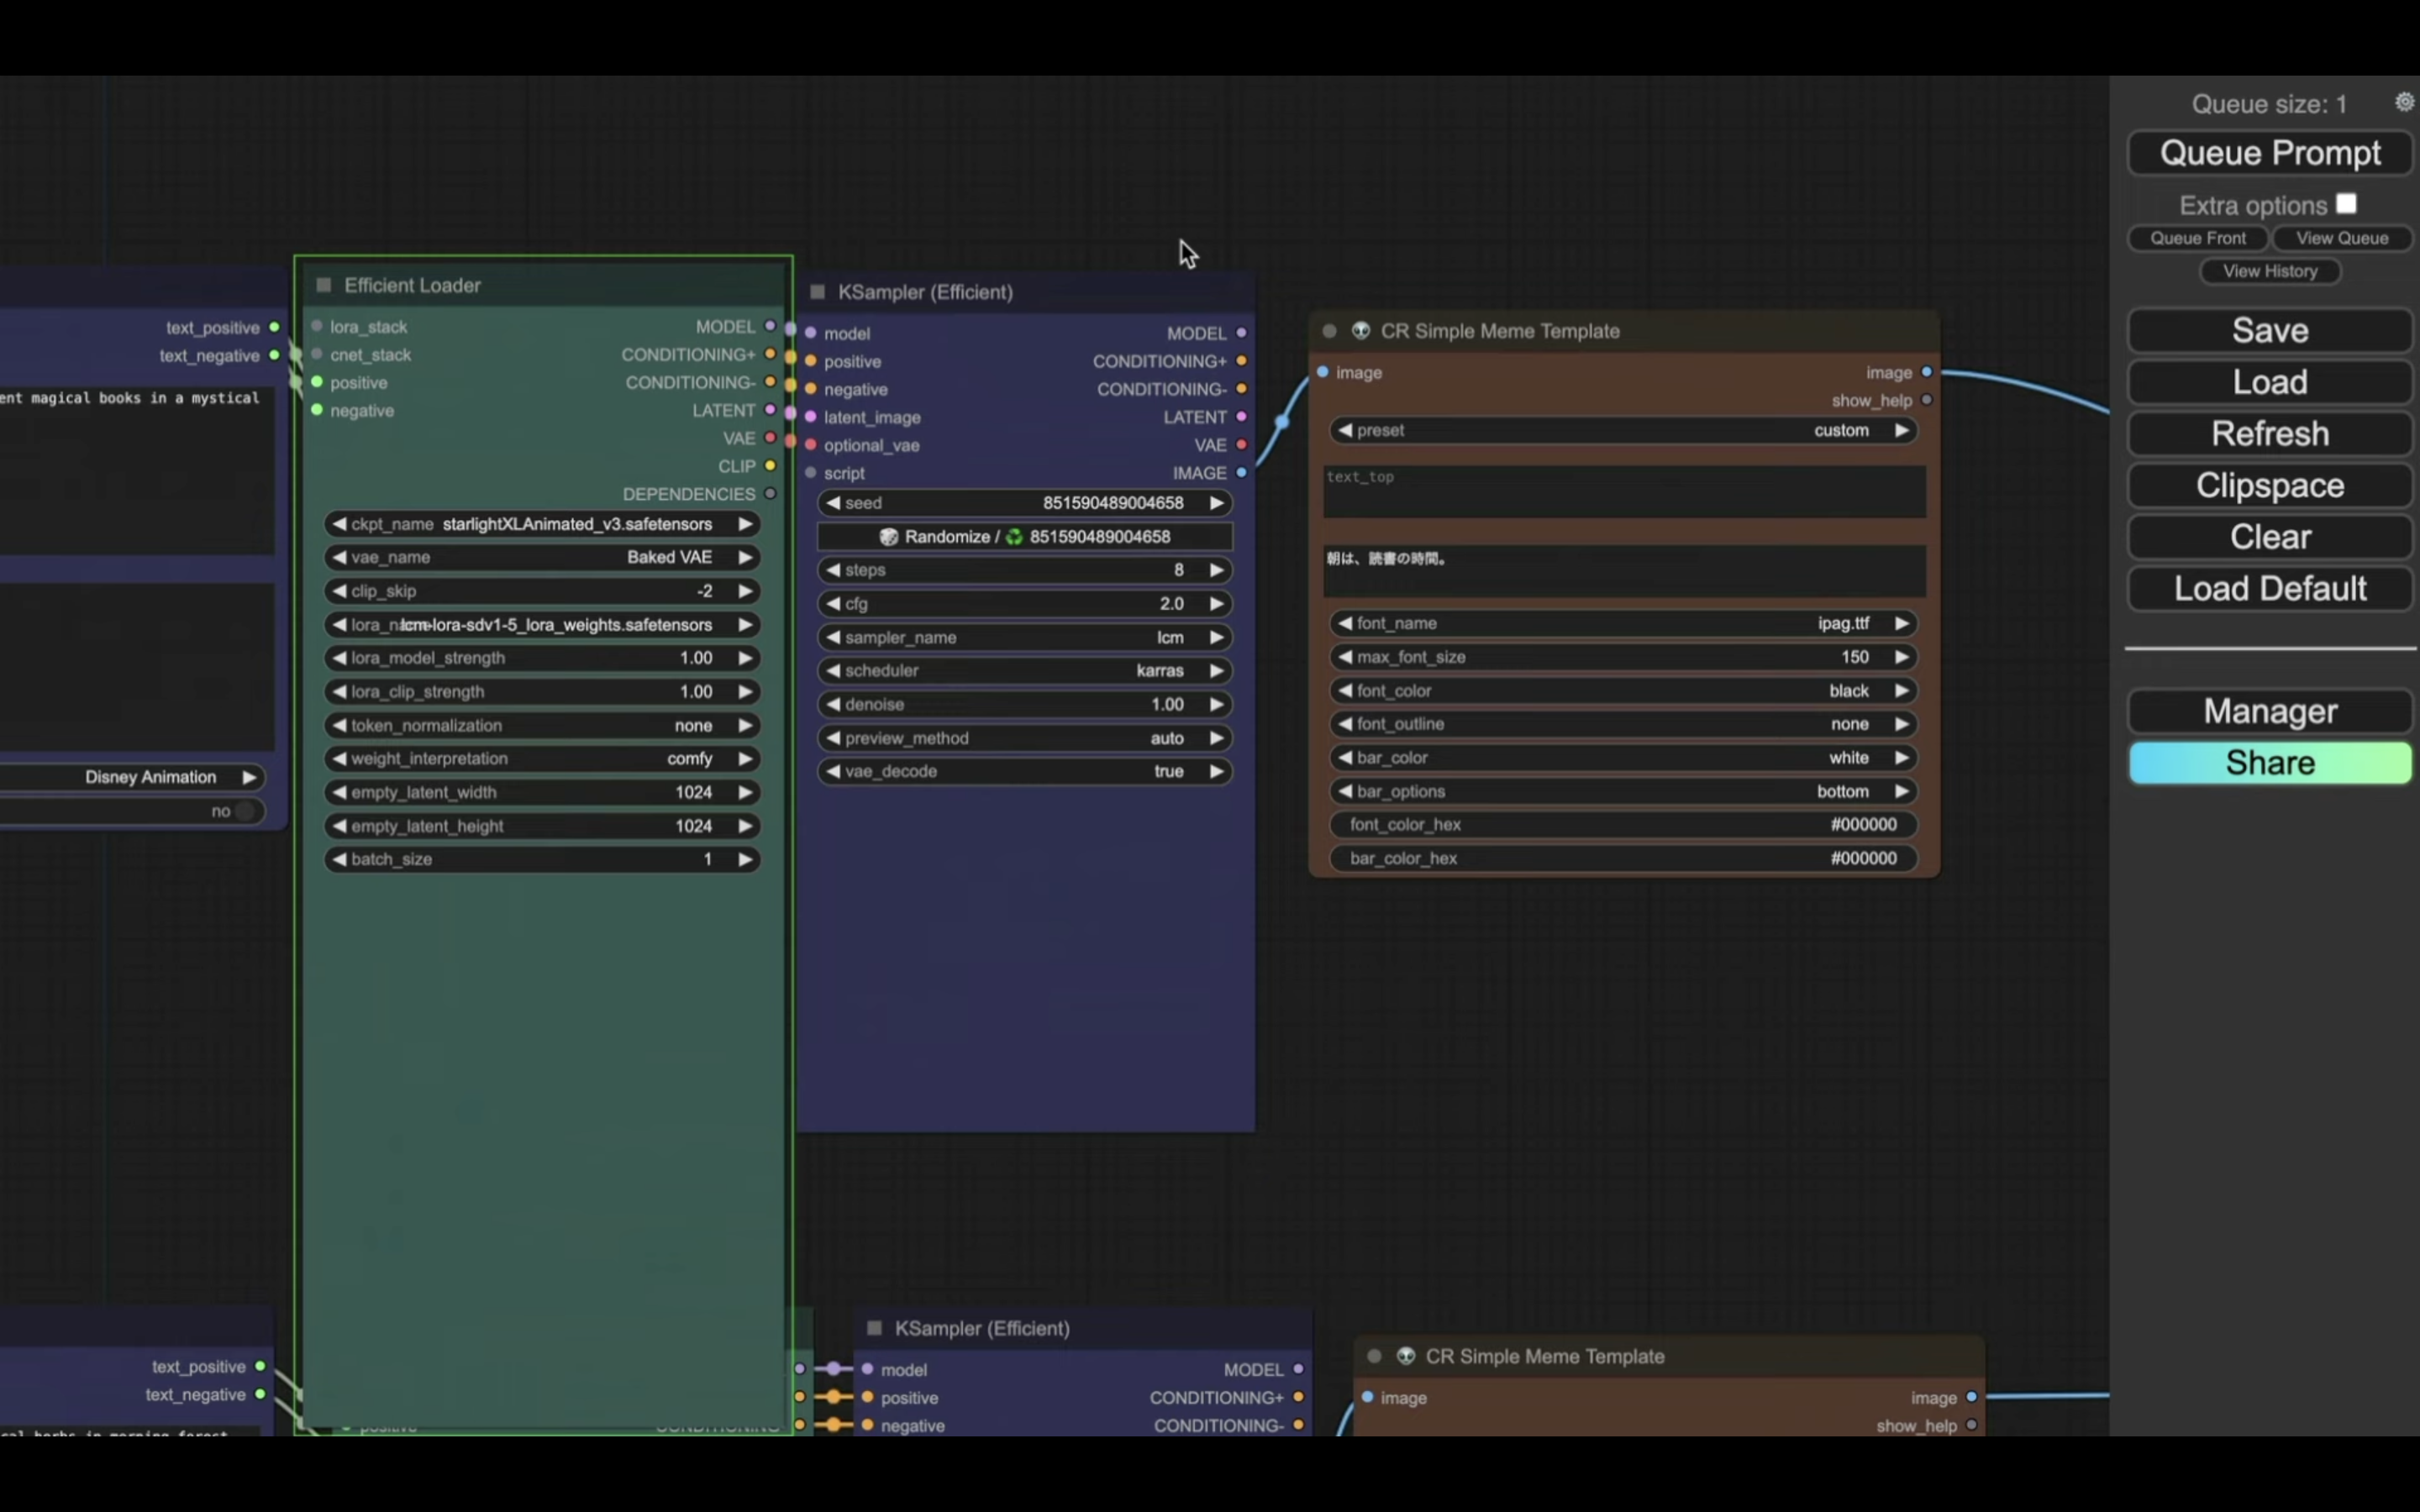The image size is (2420, 1512).
Task: Click the font_color_hex #000000 field
Action: click(1623, 825)
